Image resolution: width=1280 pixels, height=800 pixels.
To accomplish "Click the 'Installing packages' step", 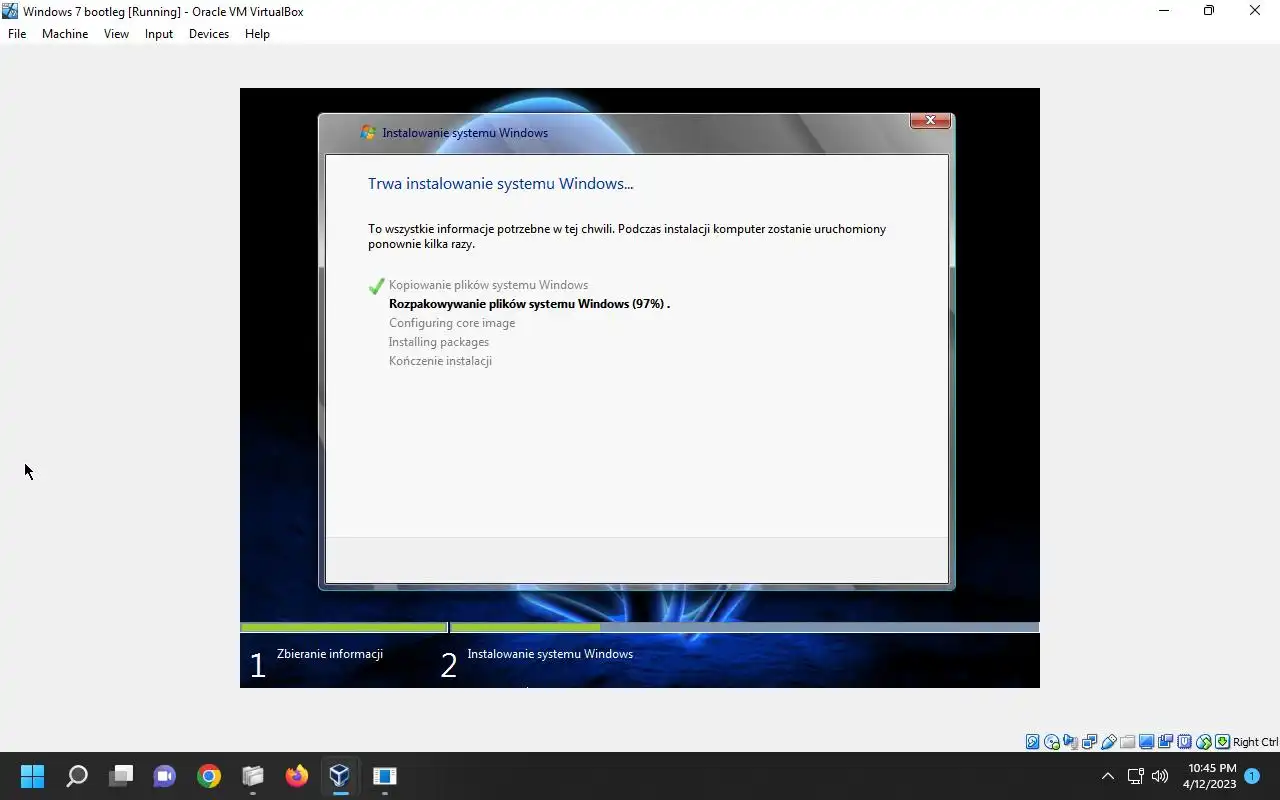I will 439,342.
